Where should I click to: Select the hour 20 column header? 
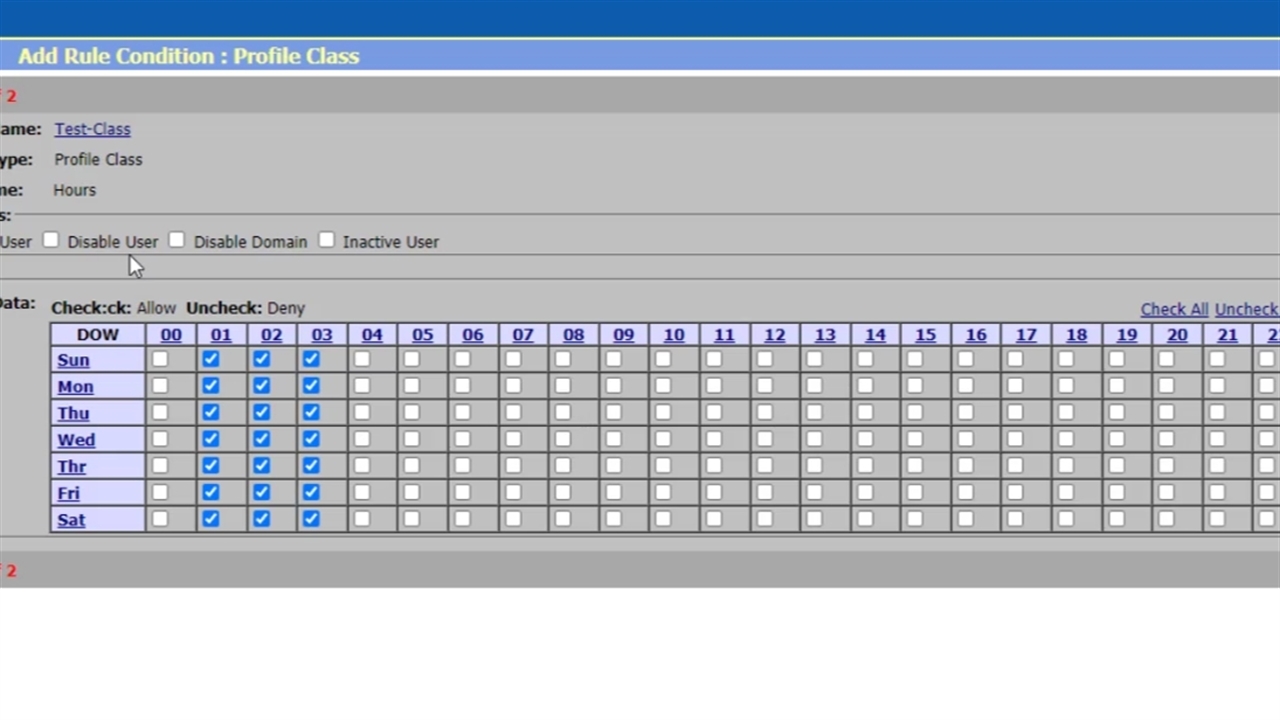tap(1177, 335)
